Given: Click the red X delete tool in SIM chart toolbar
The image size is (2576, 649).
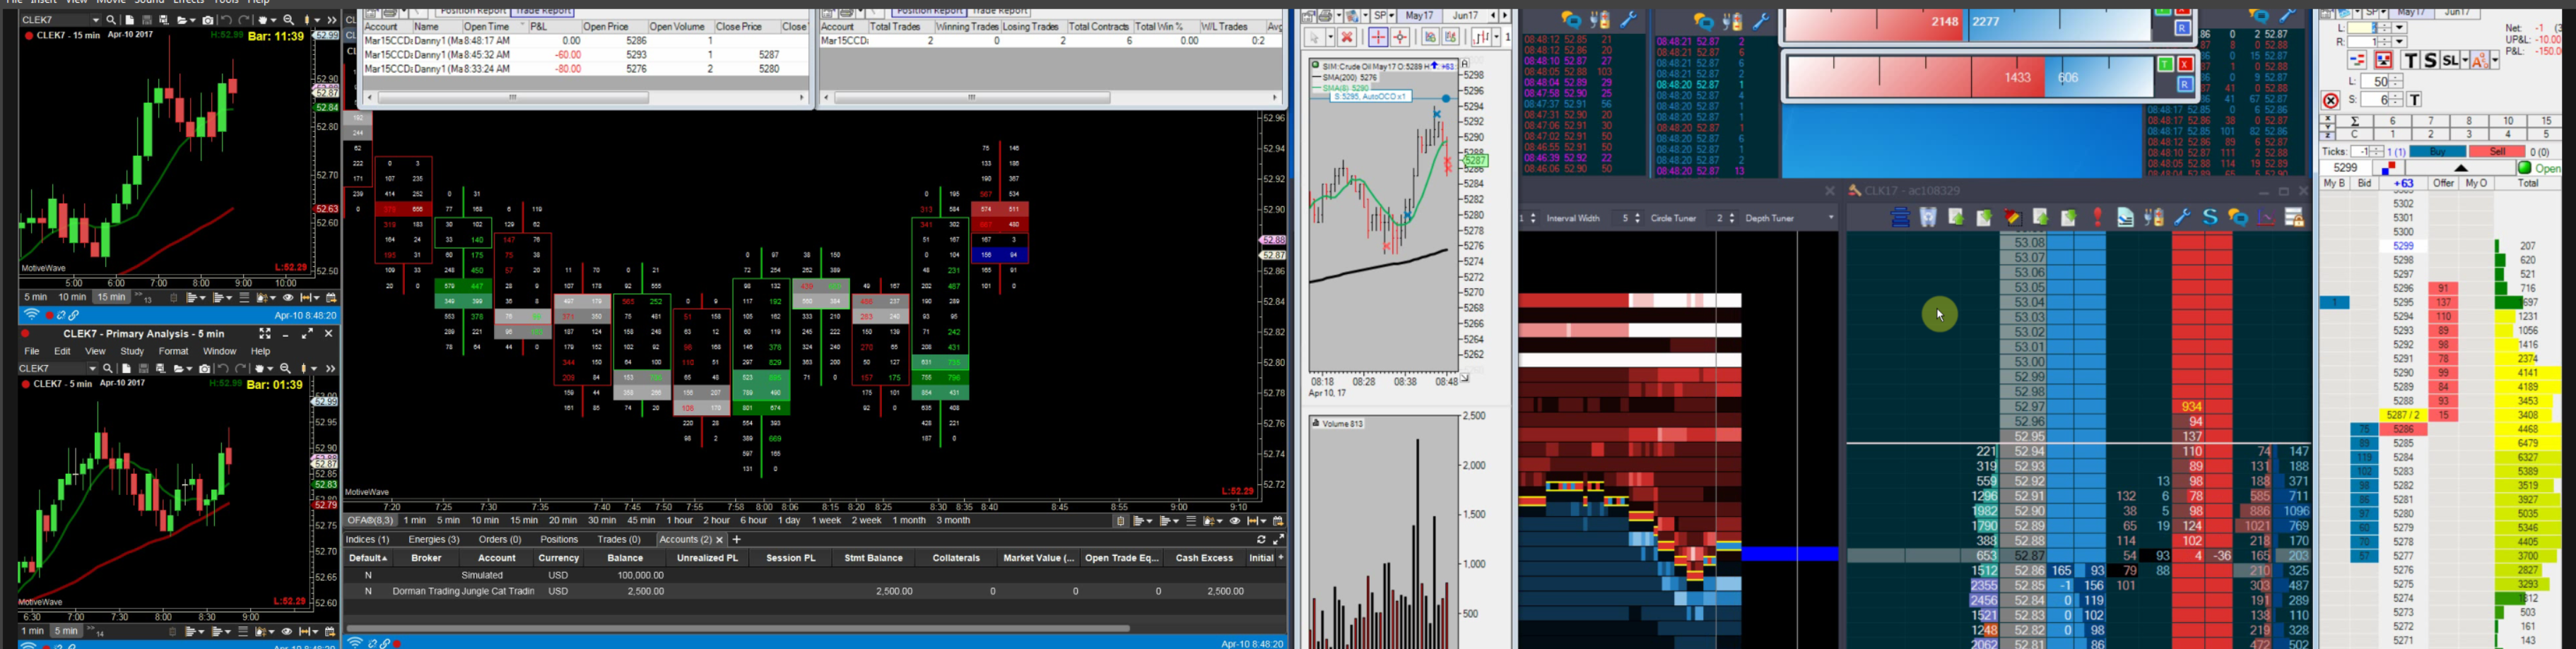Looking at the screenshot, I should tap(1346, 37).
